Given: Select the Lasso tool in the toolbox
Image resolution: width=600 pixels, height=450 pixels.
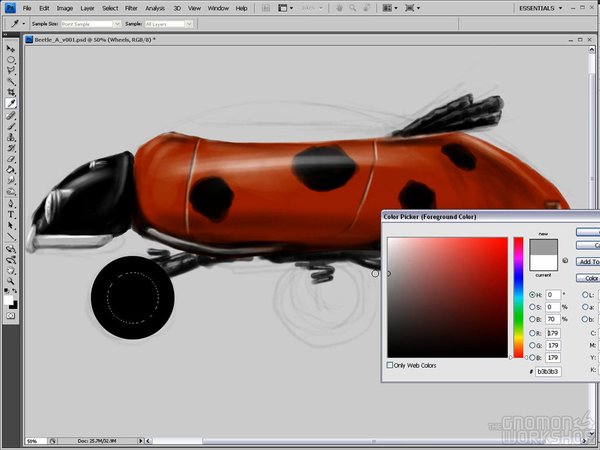Looking at the screenshot, I should click(11, 70).
